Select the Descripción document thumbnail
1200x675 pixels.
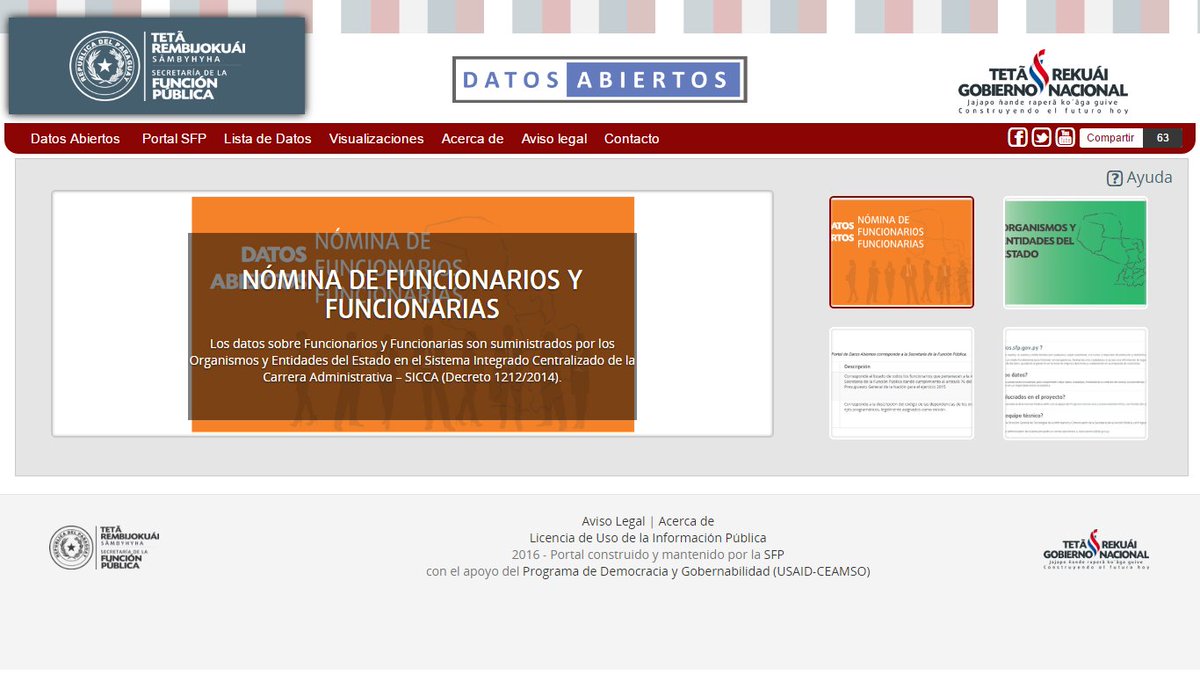[901, 383]
